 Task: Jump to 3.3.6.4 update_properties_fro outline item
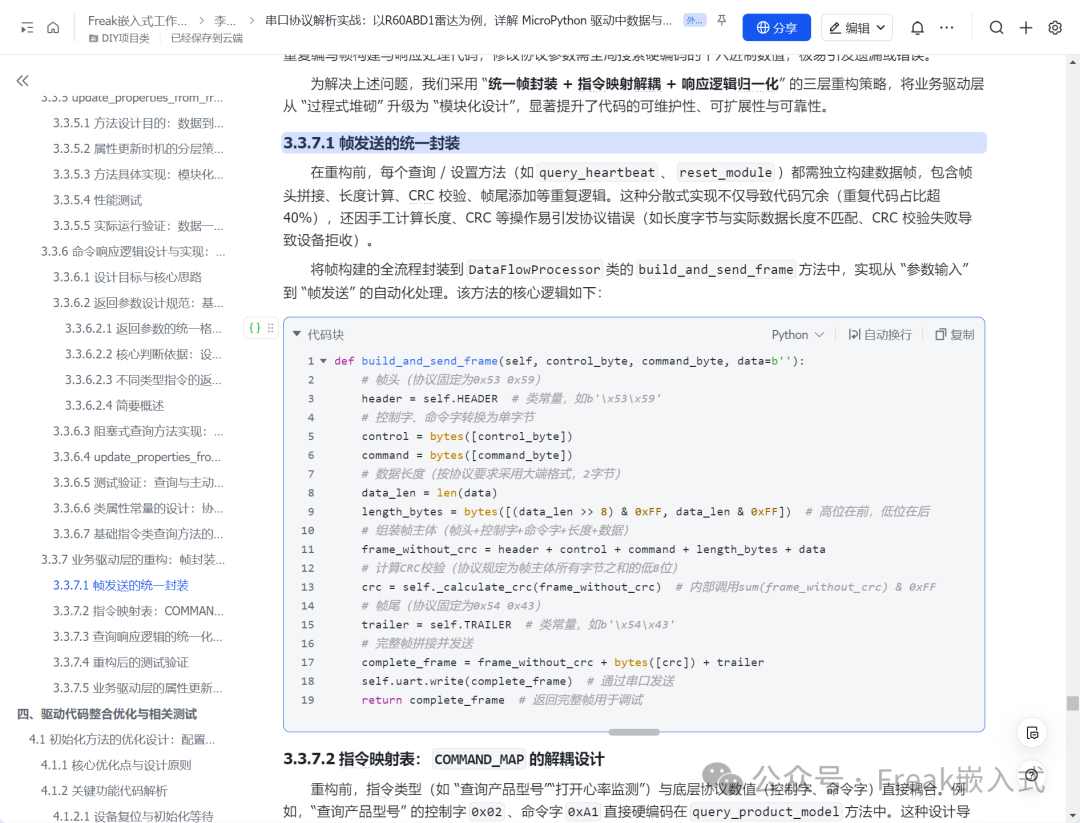tap(136, 457)
